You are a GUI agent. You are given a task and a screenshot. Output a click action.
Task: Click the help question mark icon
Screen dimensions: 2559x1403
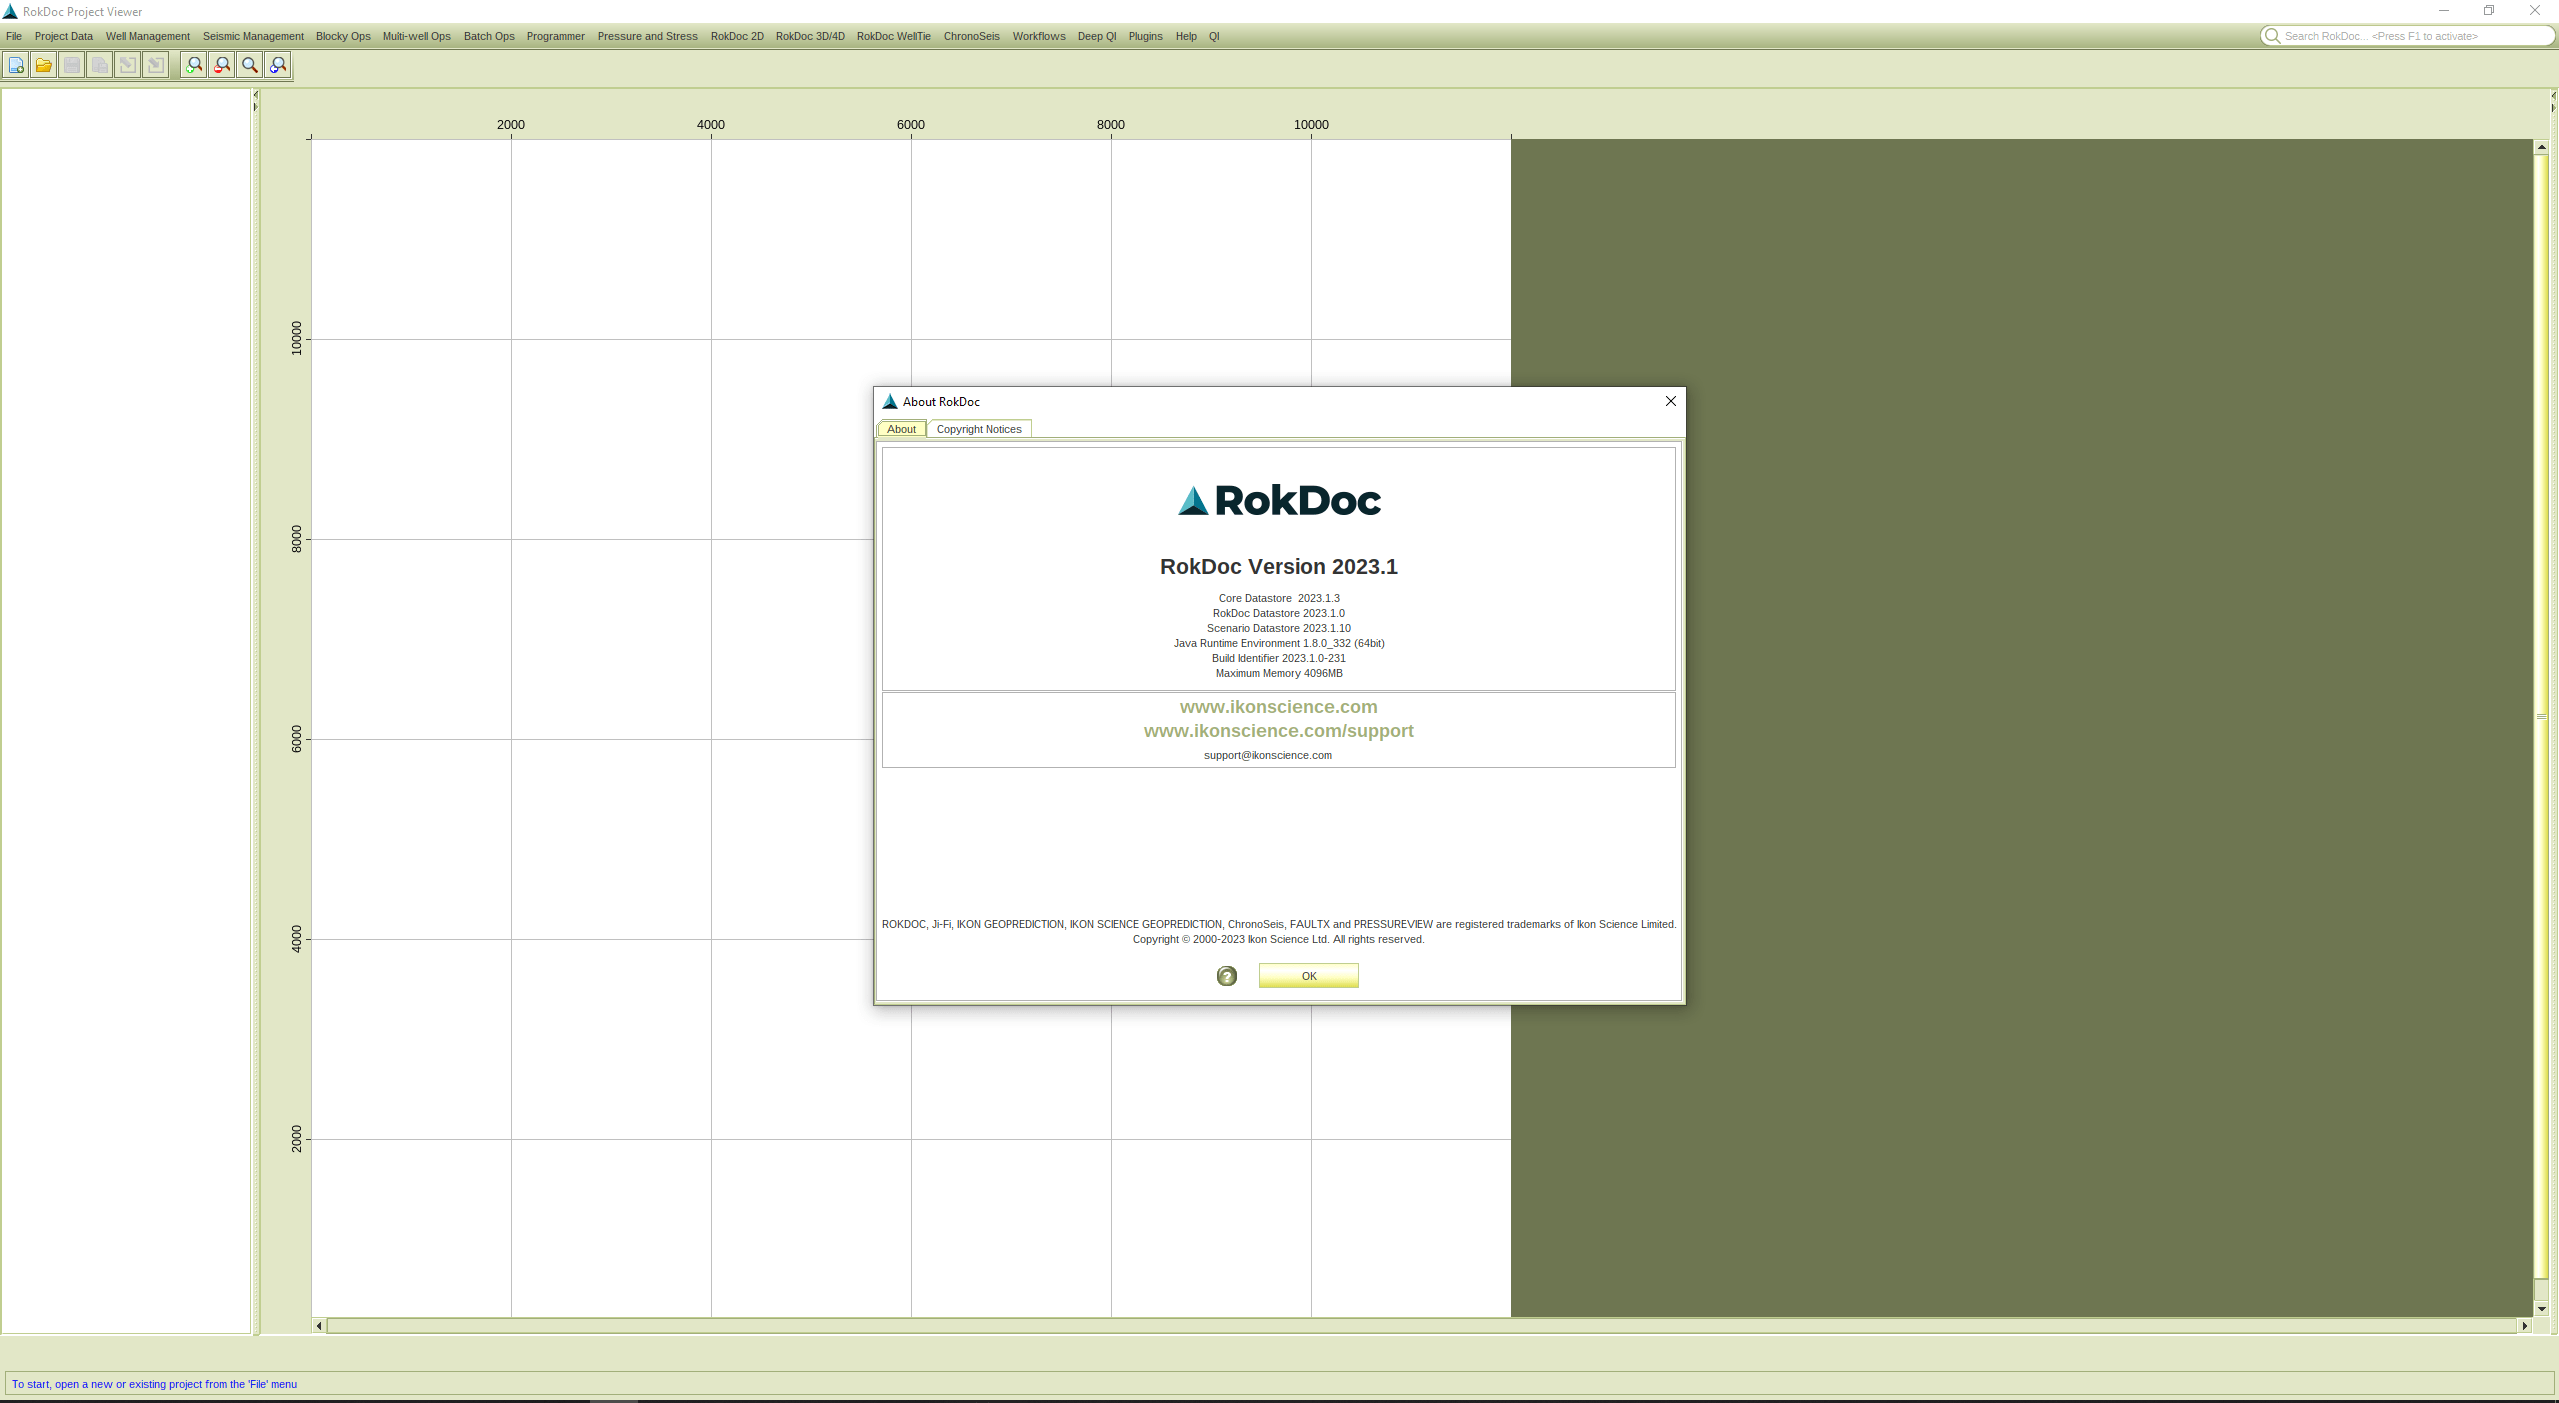click(x=1226, y=976)
